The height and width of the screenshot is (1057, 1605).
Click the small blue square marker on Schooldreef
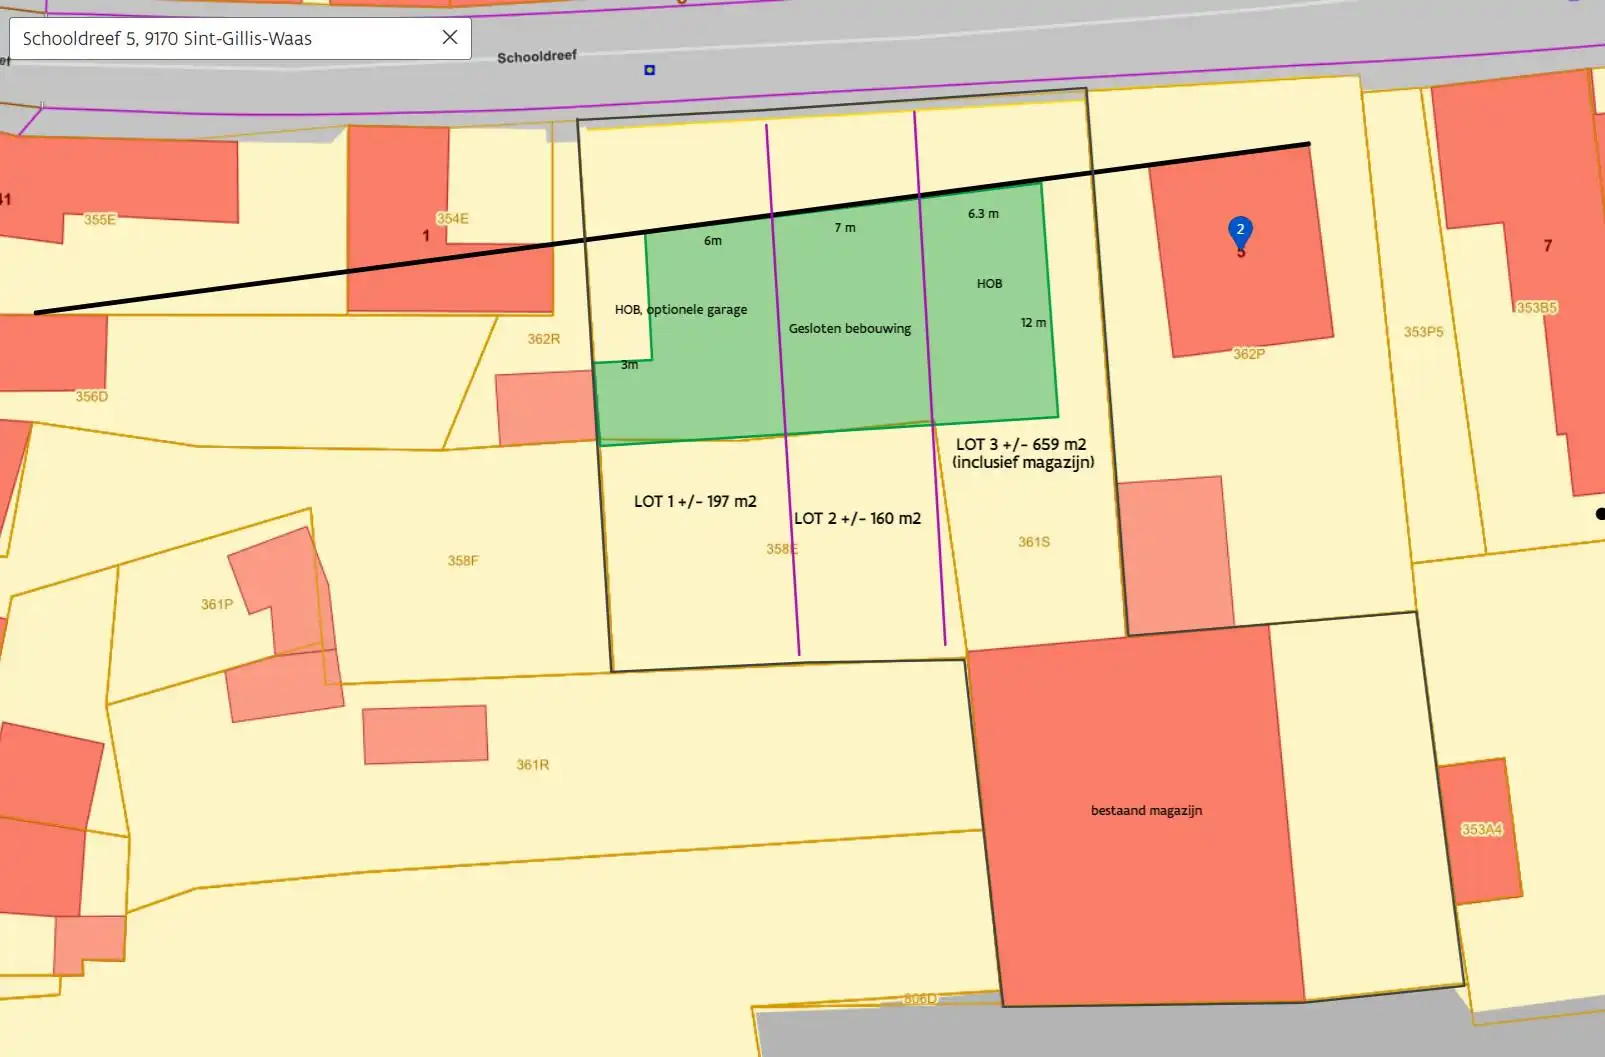click(x=650, y=70)
